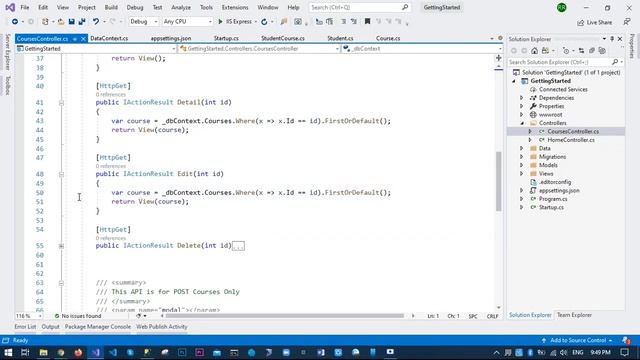Collapse the Detail method code block
The image size is (640, 360).
coord(61,103)
